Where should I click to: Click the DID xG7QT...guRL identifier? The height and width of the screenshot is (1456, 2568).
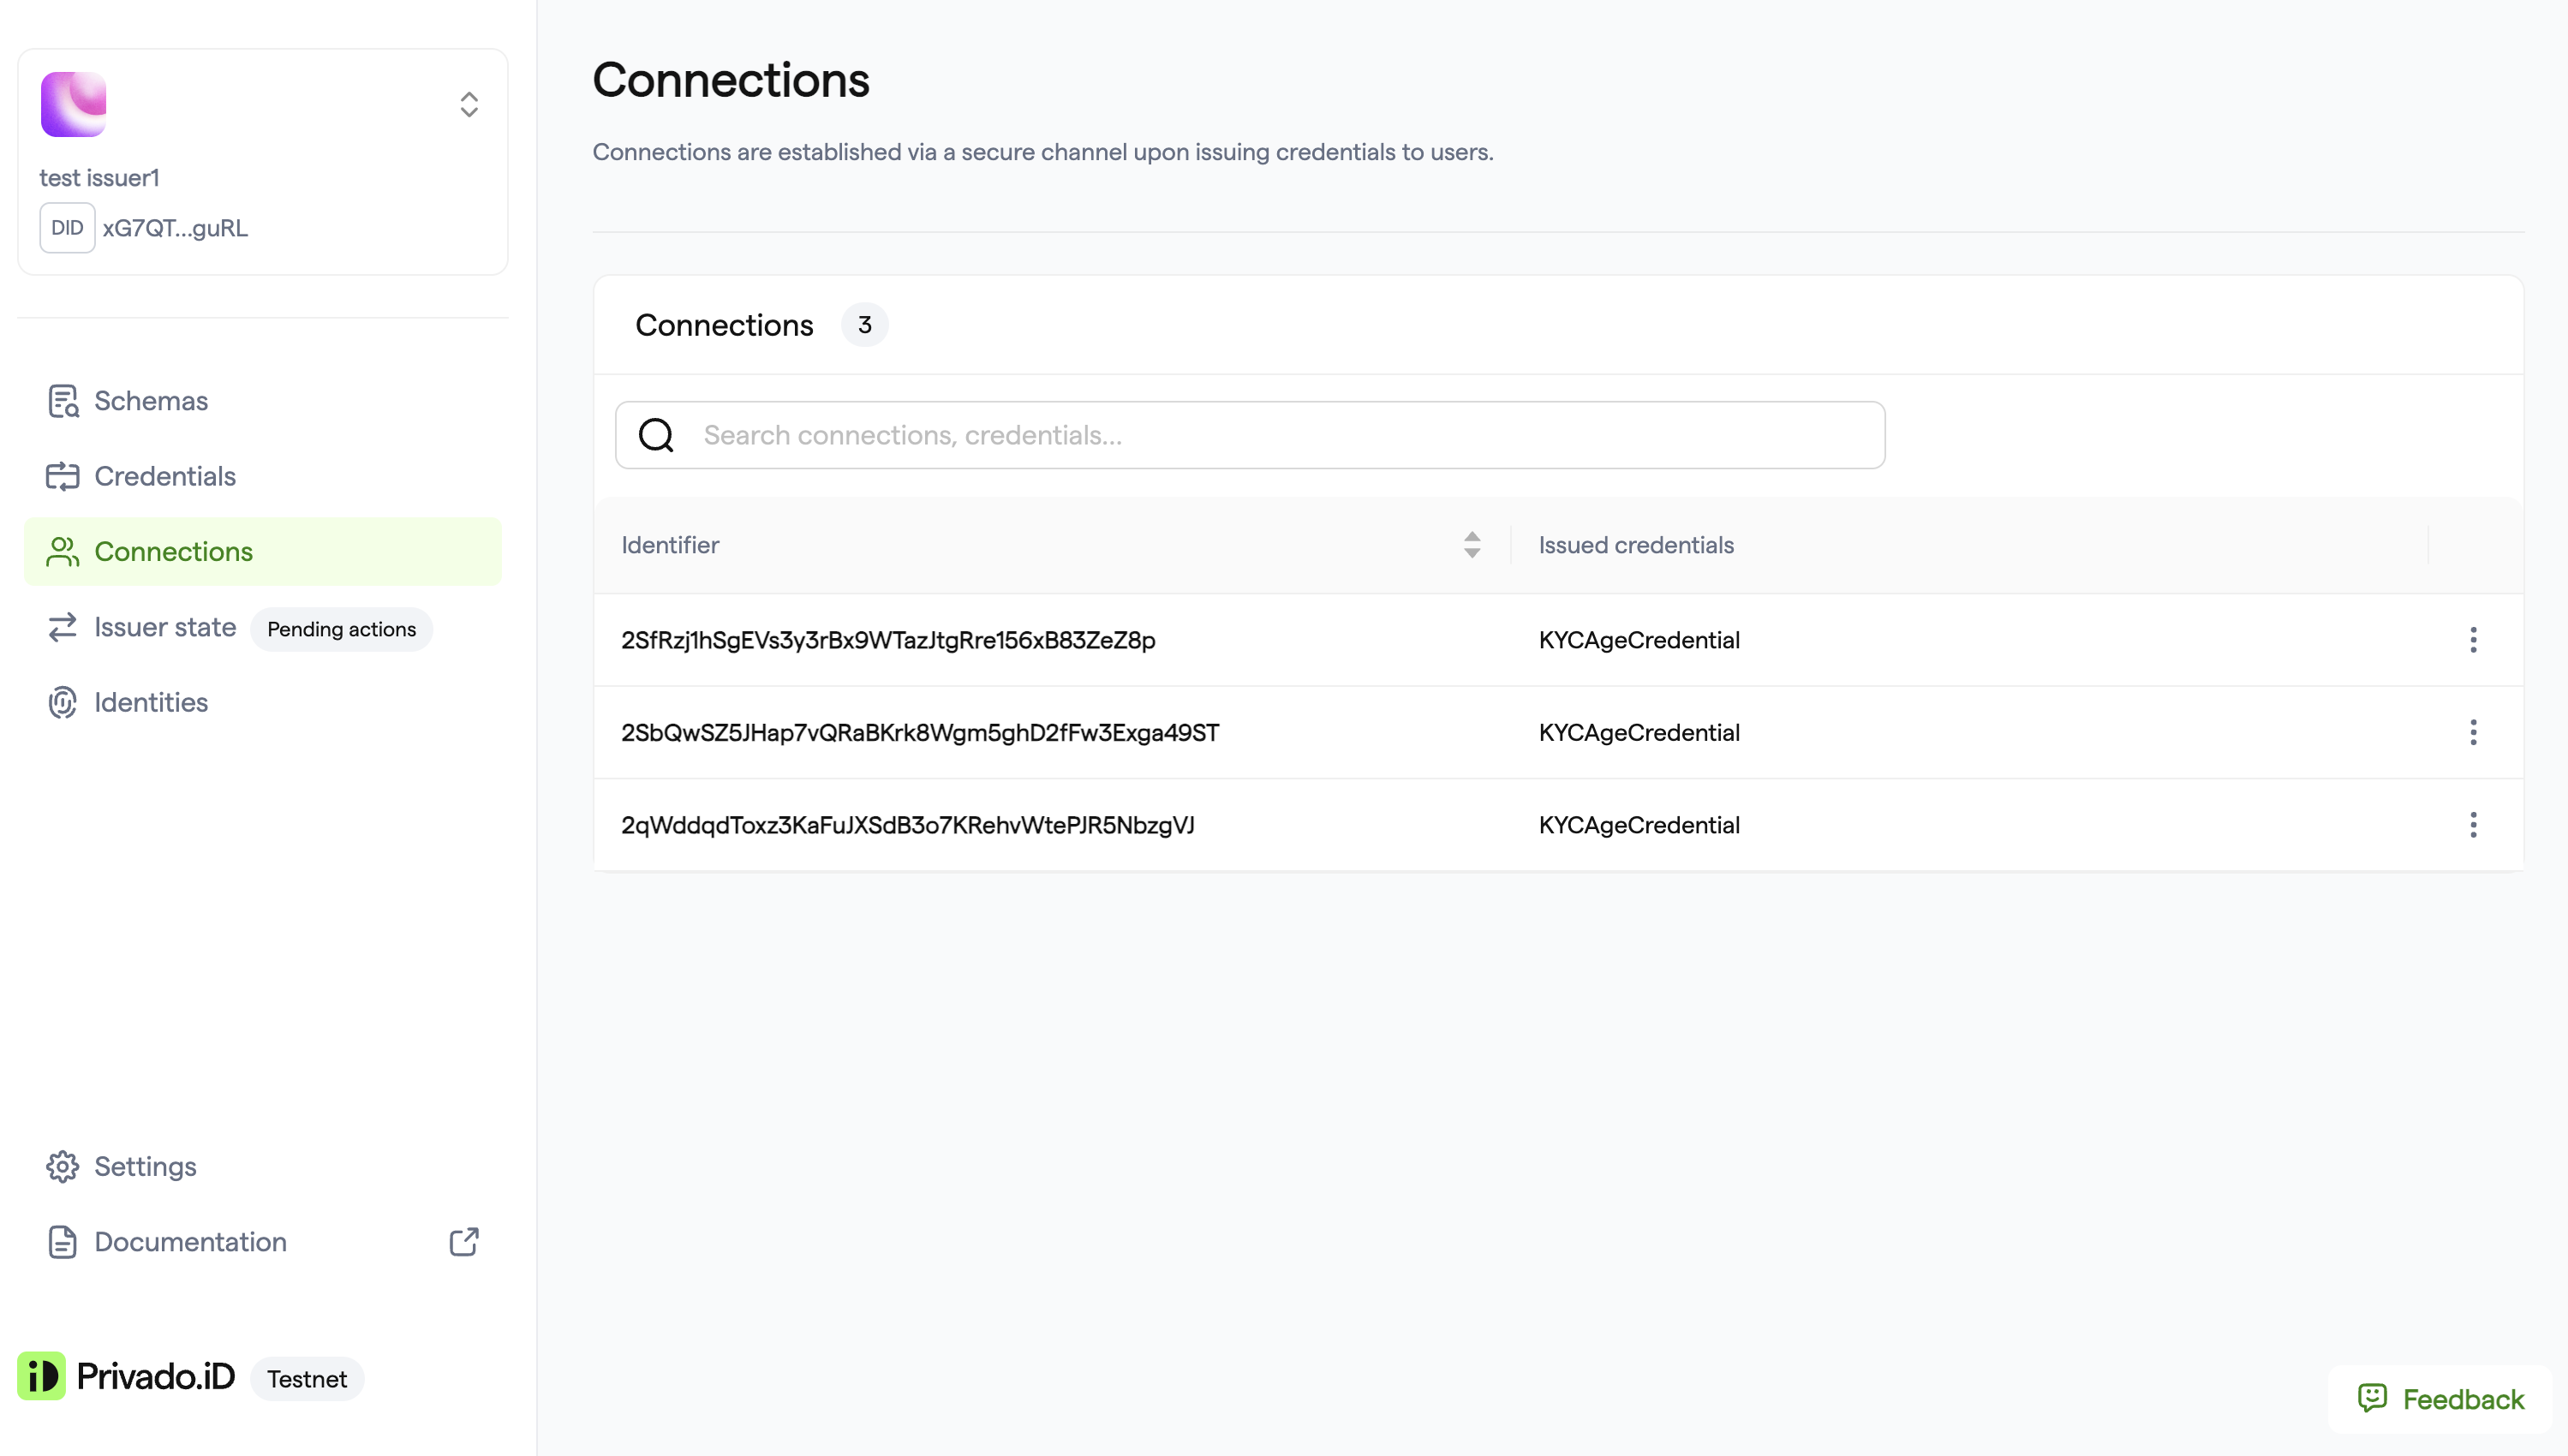tap(144, 228)
